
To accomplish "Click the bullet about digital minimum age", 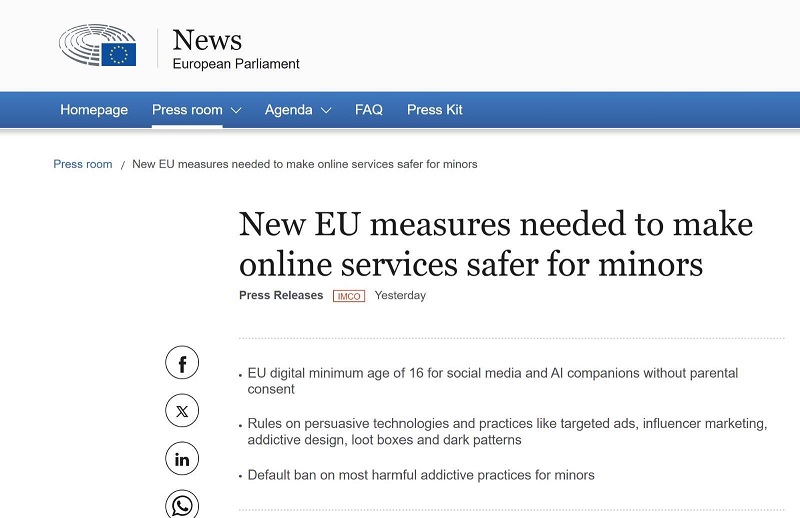I will click(492, 381).
